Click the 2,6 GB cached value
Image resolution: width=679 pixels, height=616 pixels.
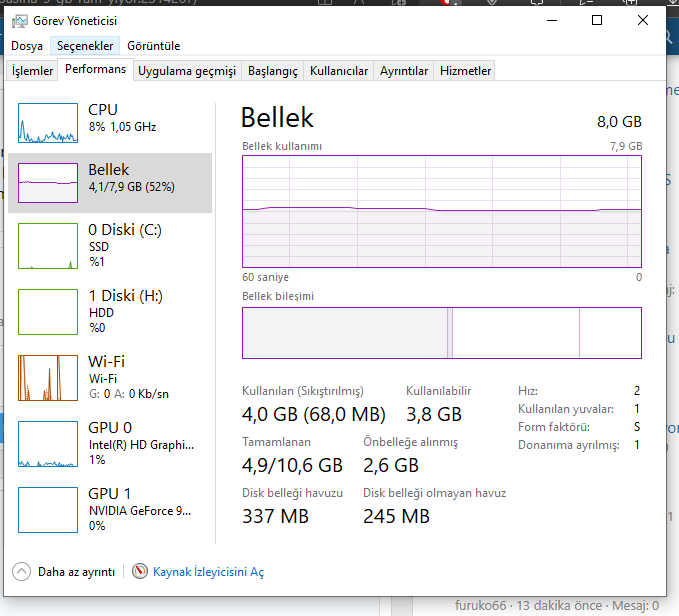tap(391, 465)
